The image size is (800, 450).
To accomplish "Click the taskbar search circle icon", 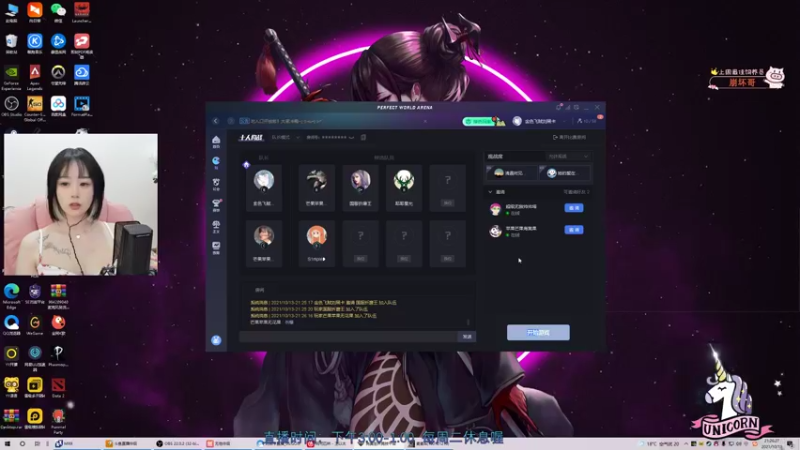I will pyautogui.click(x=22, y=444).
